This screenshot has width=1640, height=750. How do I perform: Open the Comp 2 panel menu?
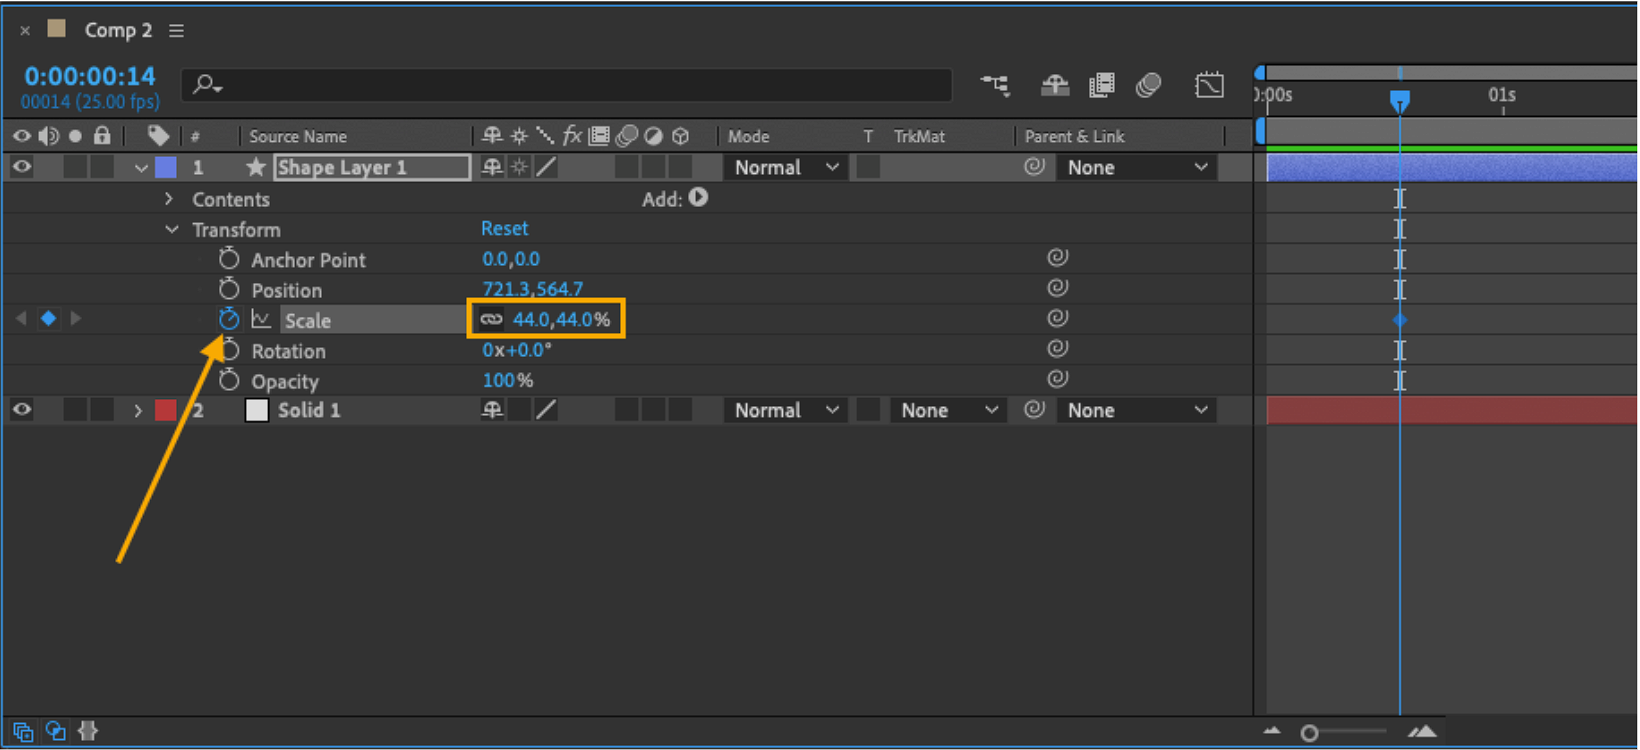pos(176,31)
